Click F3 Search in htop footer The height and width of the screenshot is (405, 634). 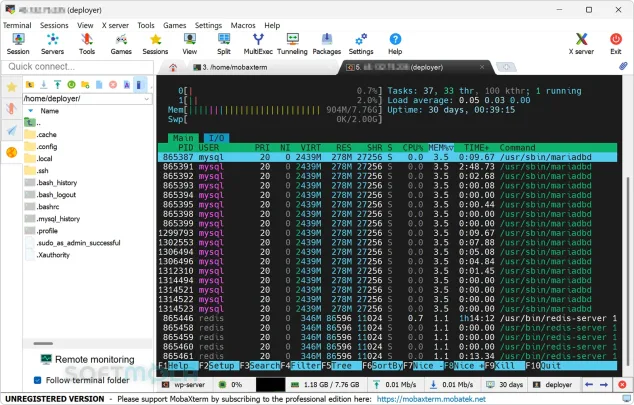click(x=260, y=366)
